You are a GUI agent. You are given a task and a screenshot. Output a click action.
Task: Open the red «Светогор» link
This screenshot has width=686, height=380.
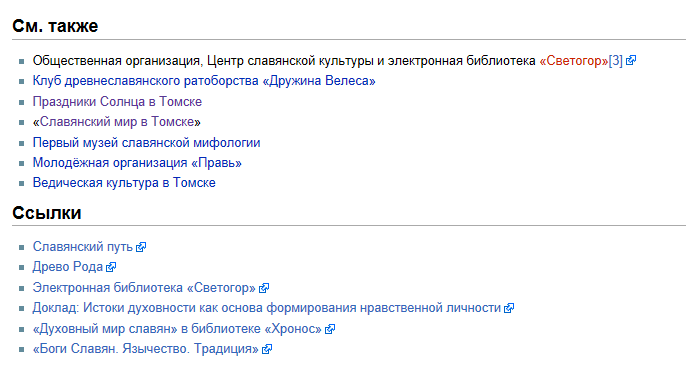[x=574, y=60]
